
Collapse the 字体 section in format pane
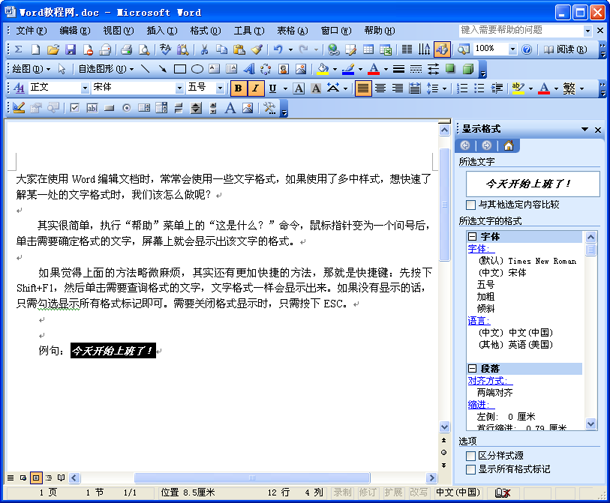[x=472, y=237]
